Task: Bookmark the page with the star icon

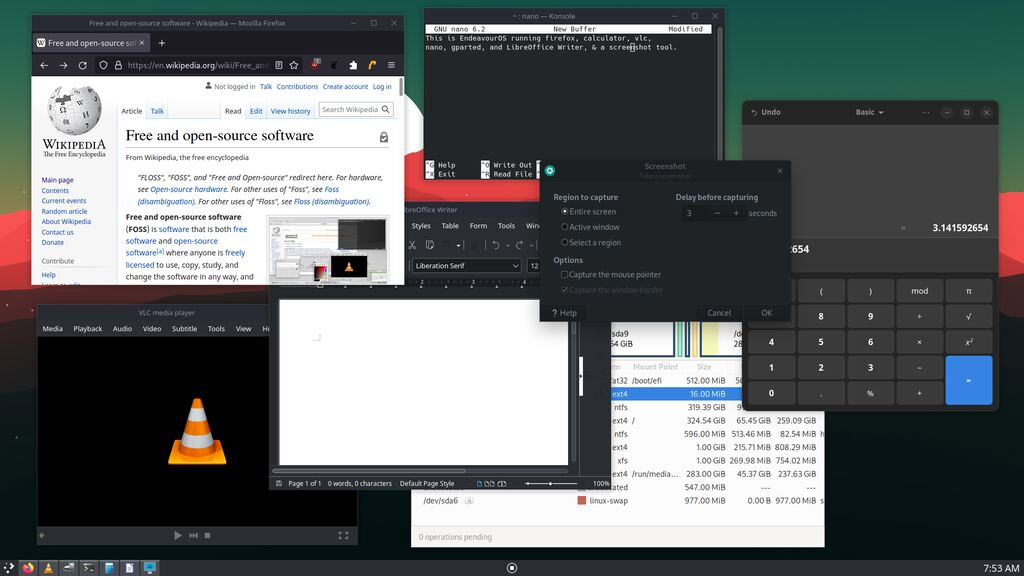Action: (294, 65)
